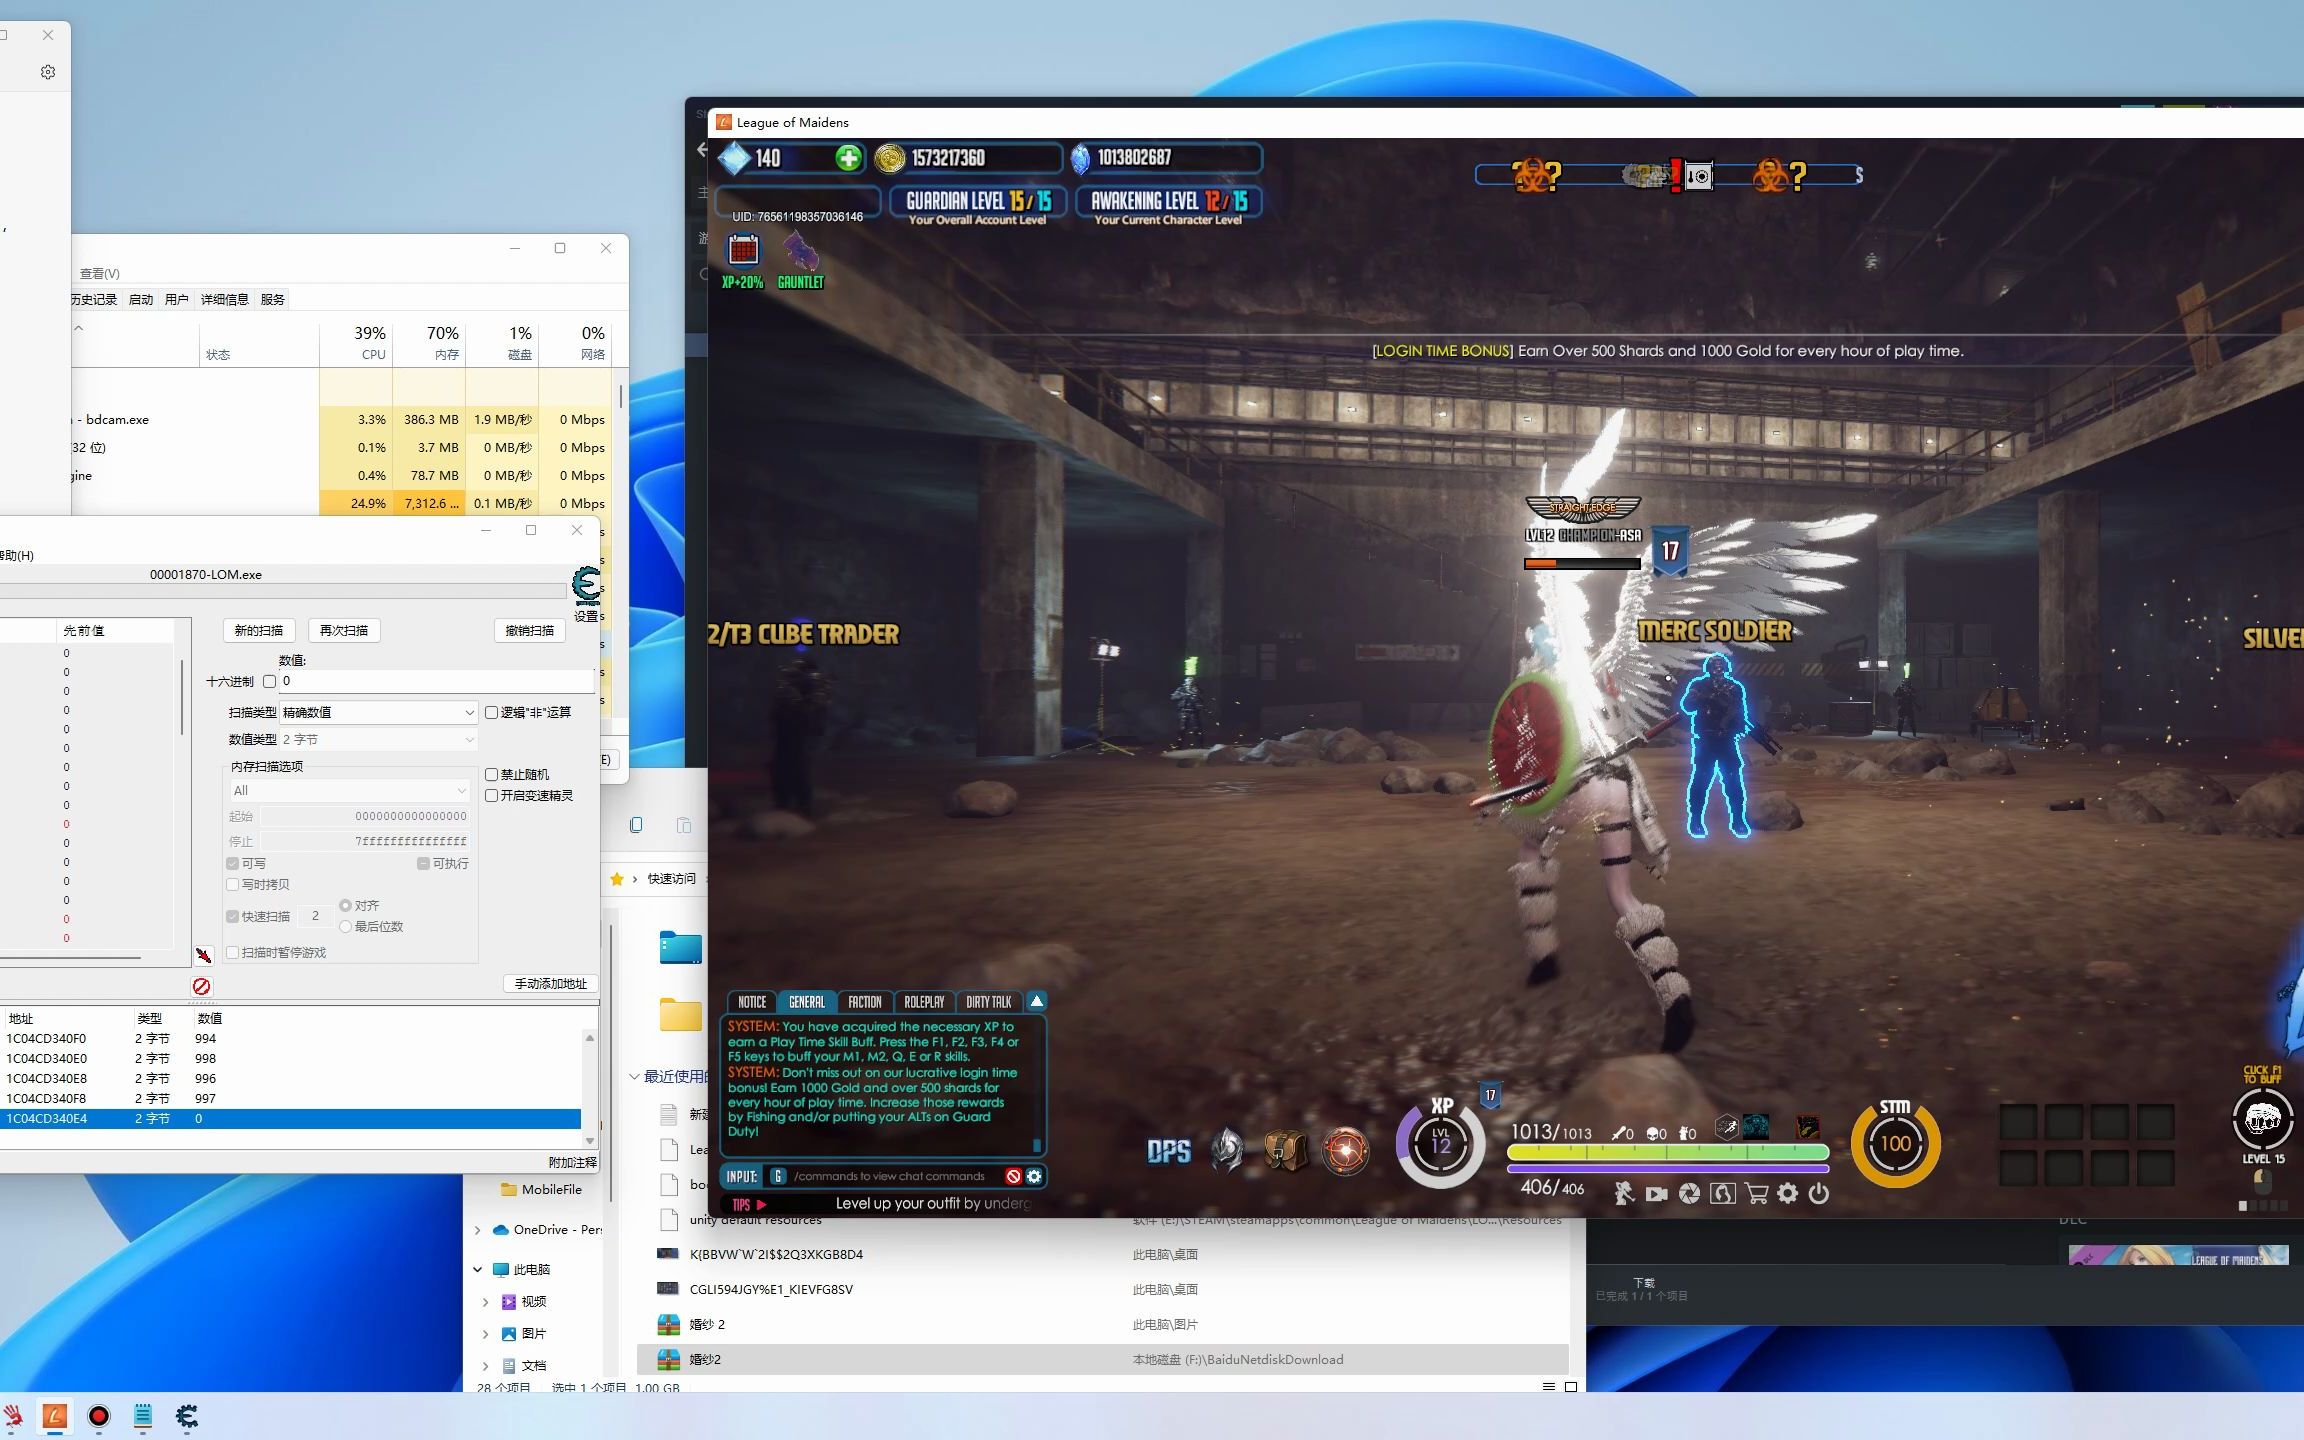
Task: Toggle the 写时拷贝 checkbox
Action: click(233, 884)
